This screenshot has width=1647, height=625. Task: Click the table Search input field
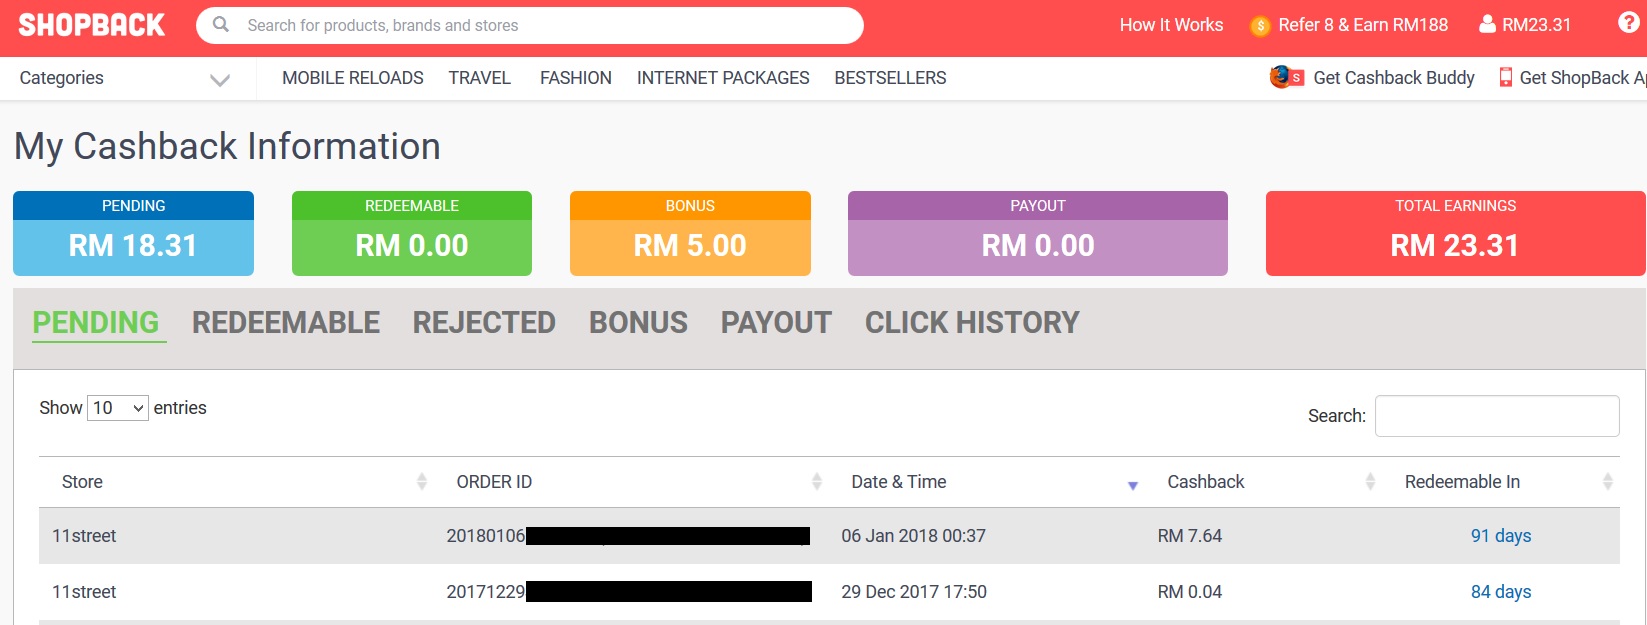[x=1497, y=416]
